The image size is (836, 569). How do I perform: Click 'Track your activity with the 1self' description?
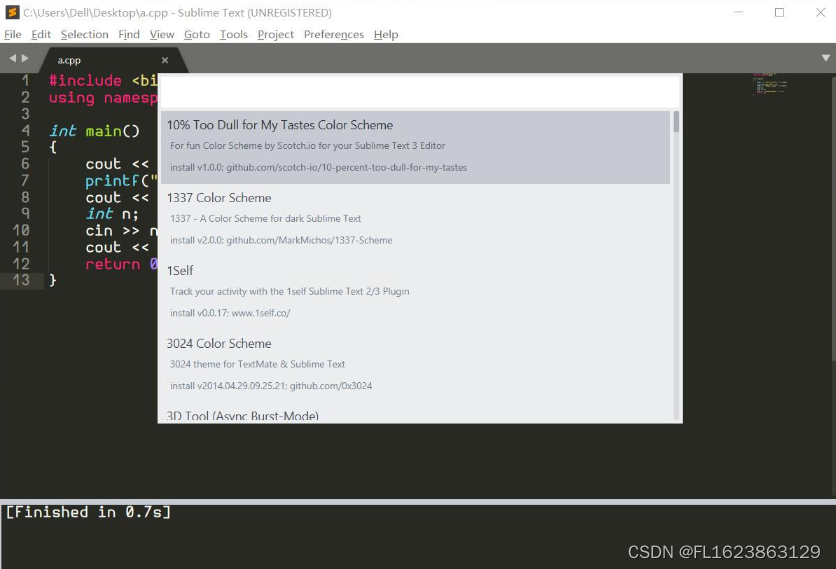tap(290, 292)
